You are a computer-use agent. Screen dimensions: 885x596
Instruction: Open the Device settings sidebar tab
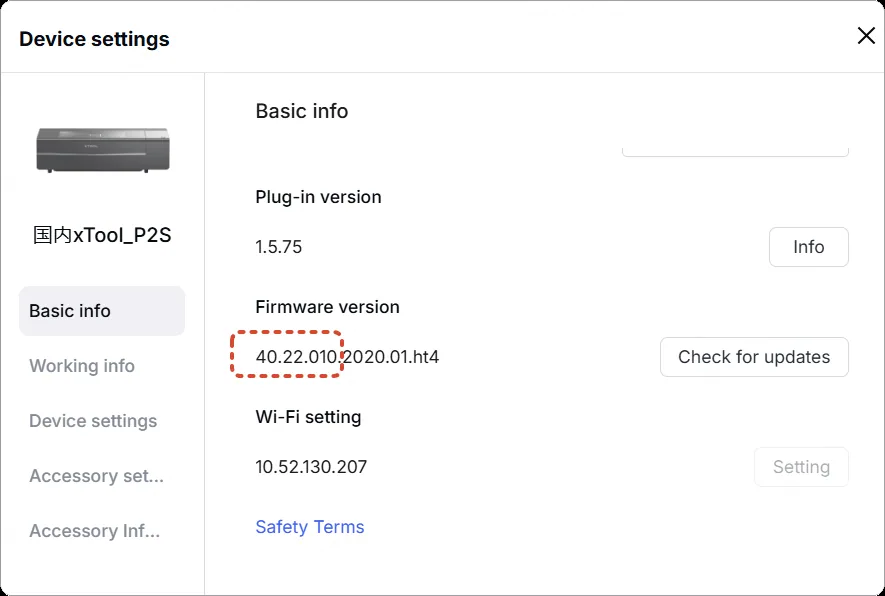pos(93,420)
